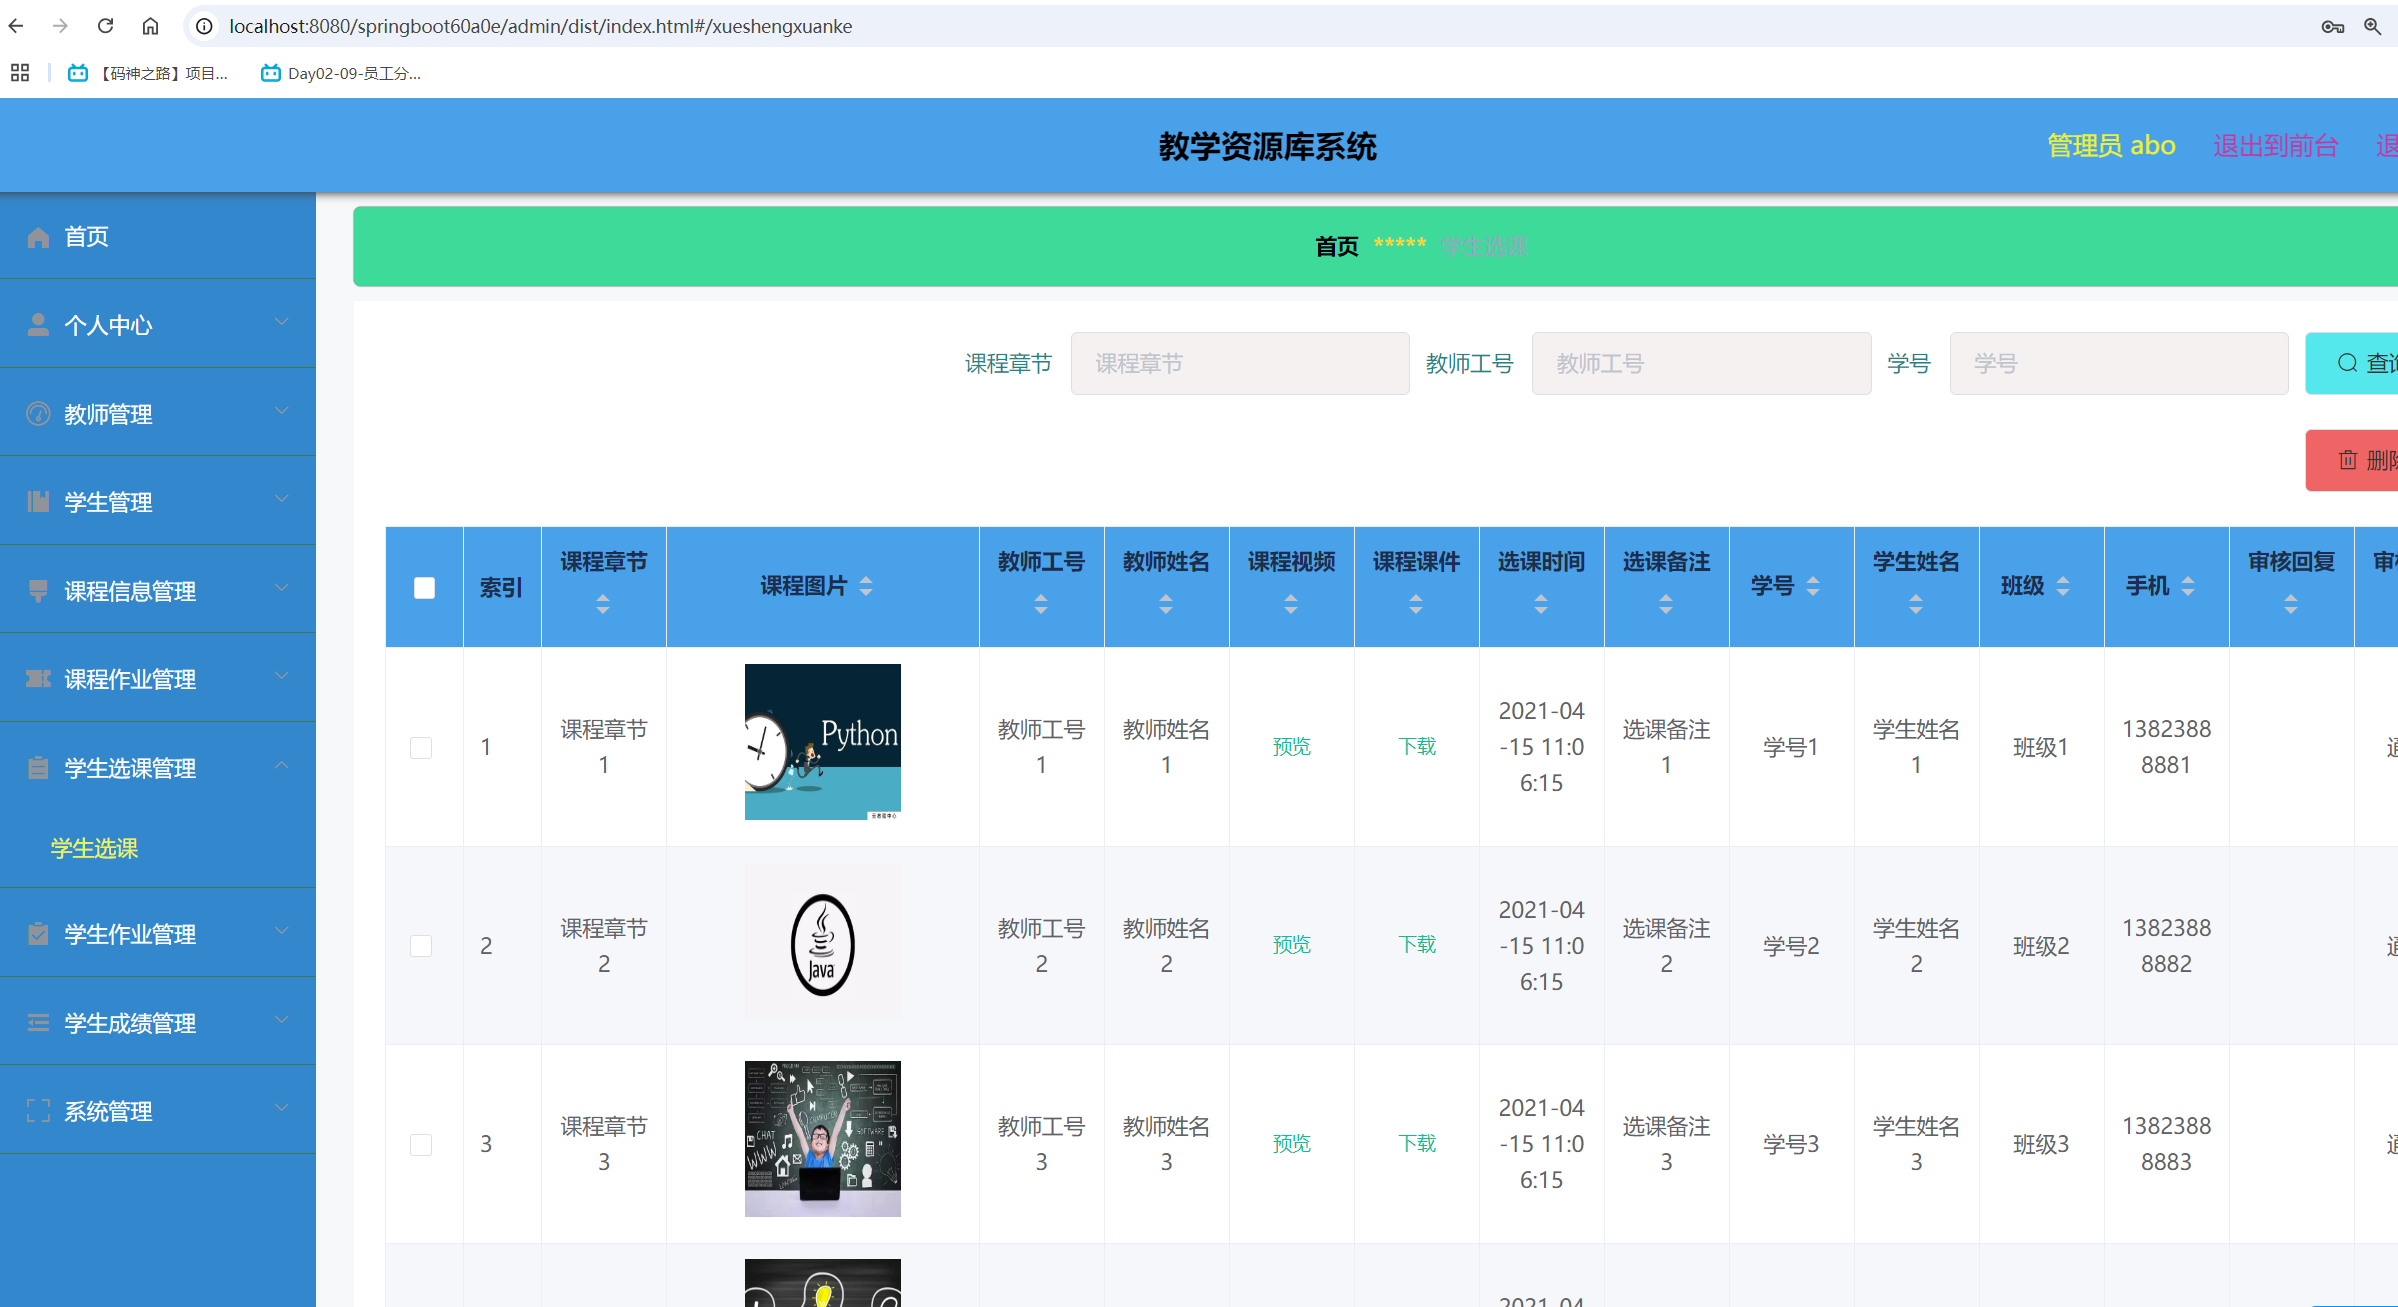The image size is (2398, 1307).
Task: Select the 个人中心 person icon
Action: (x=38, y=322)
